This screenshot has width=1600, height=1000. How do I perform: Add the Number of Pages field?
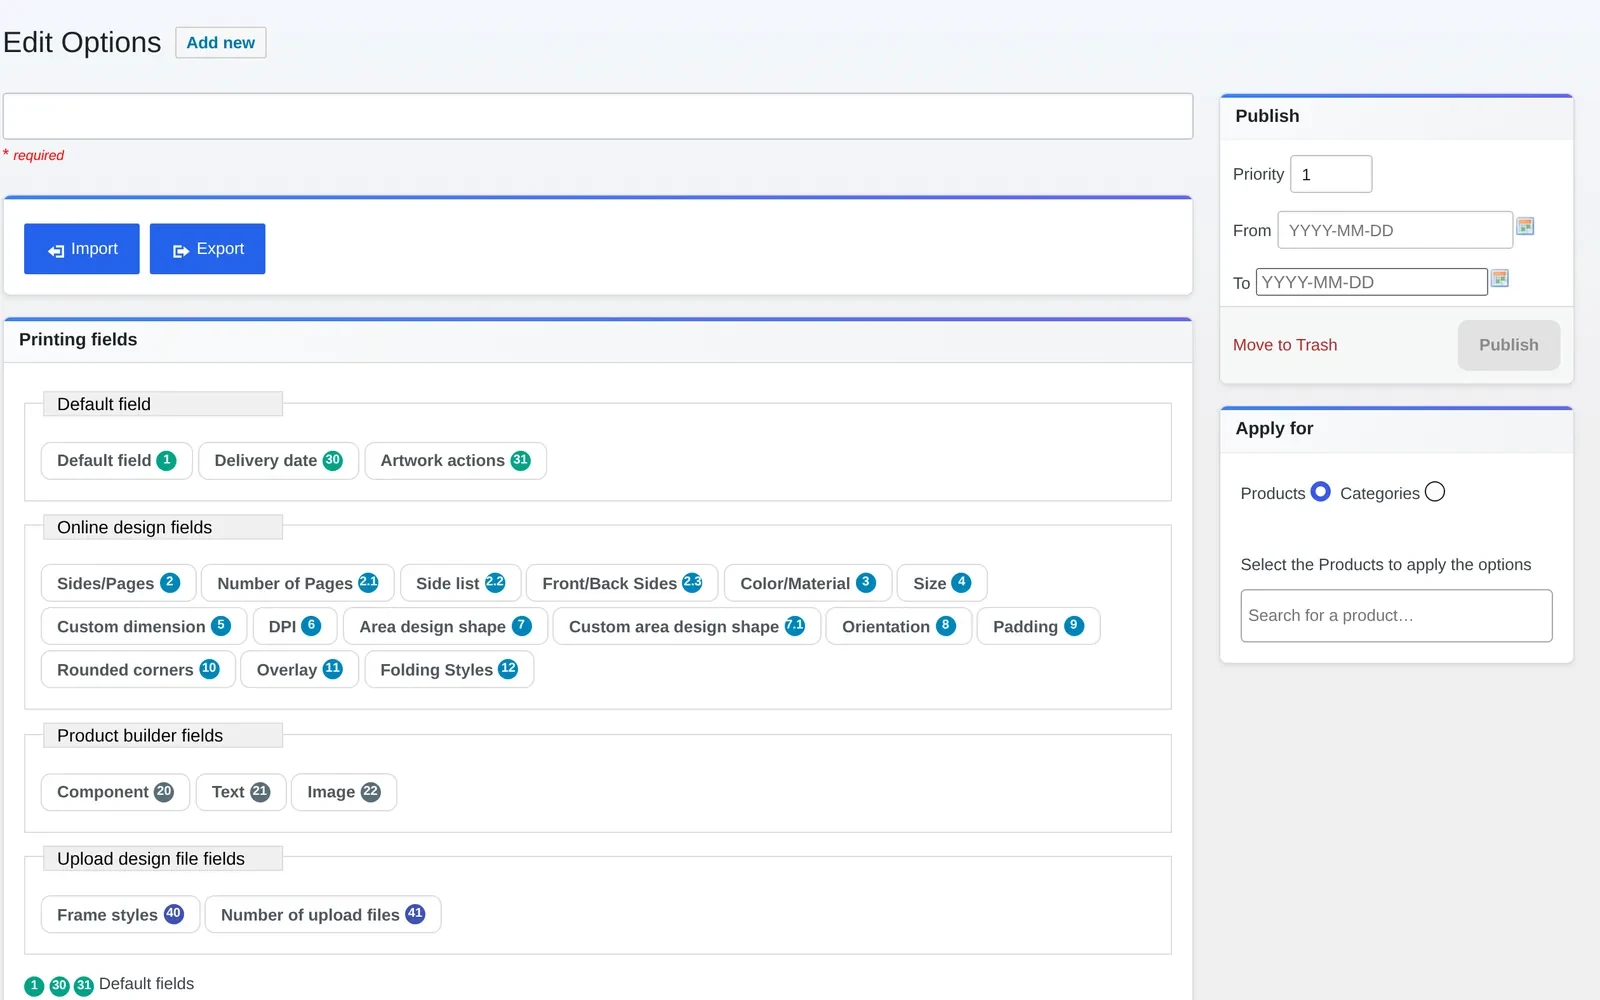(x=298, y=584)
